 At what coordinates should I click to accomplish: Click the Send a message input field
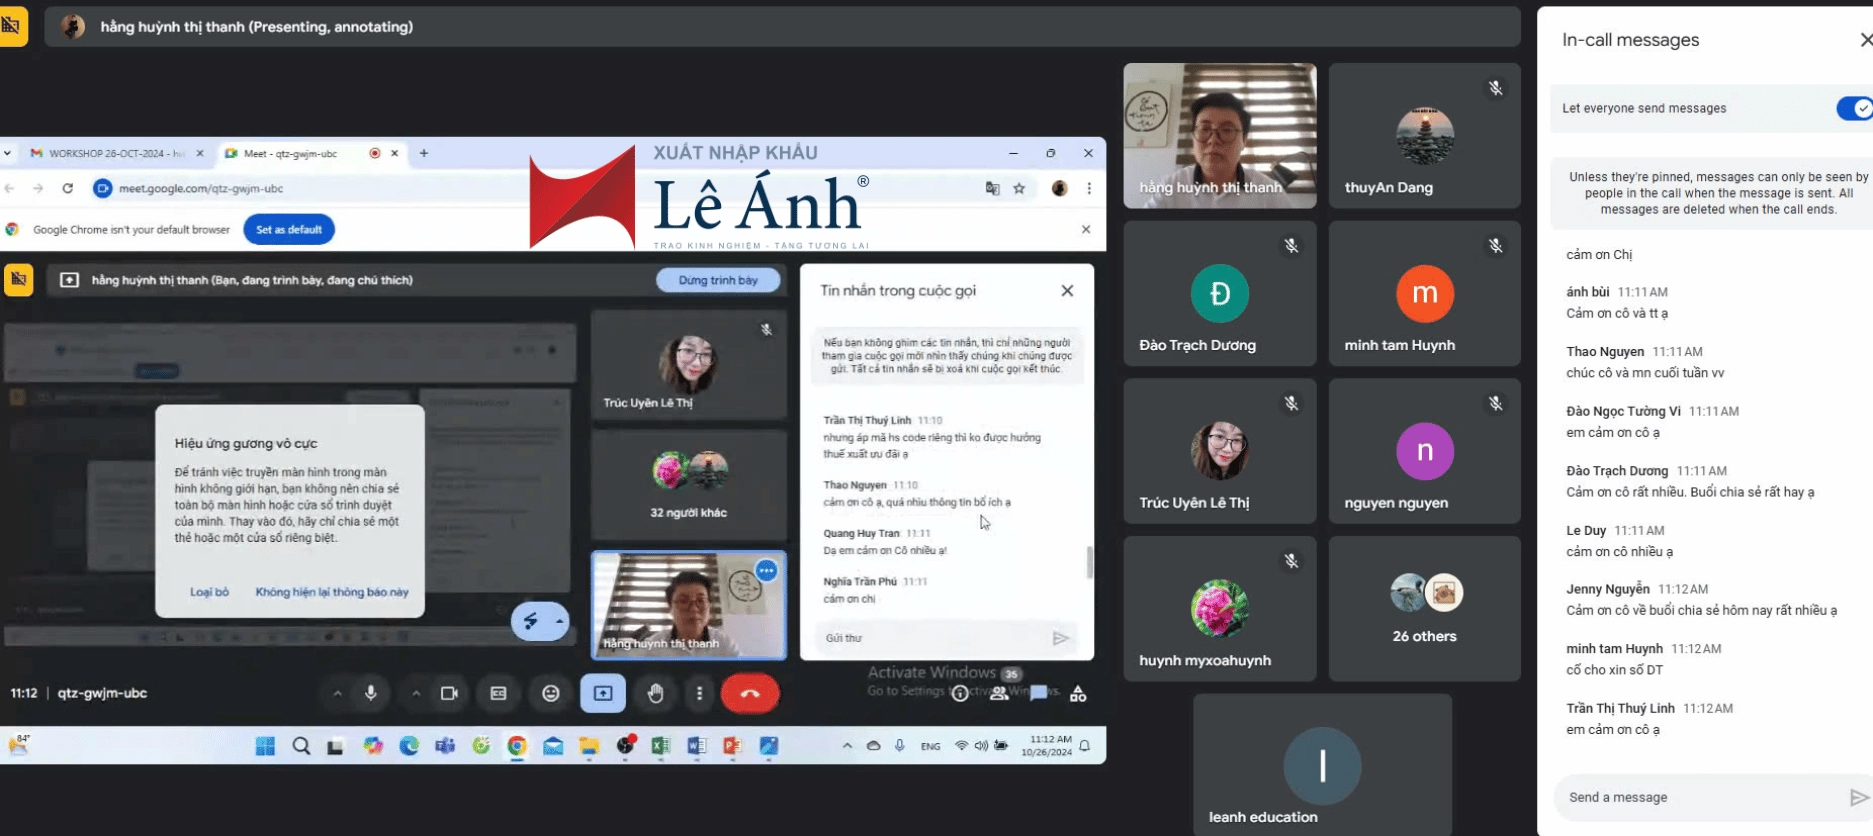point(1700,797)
